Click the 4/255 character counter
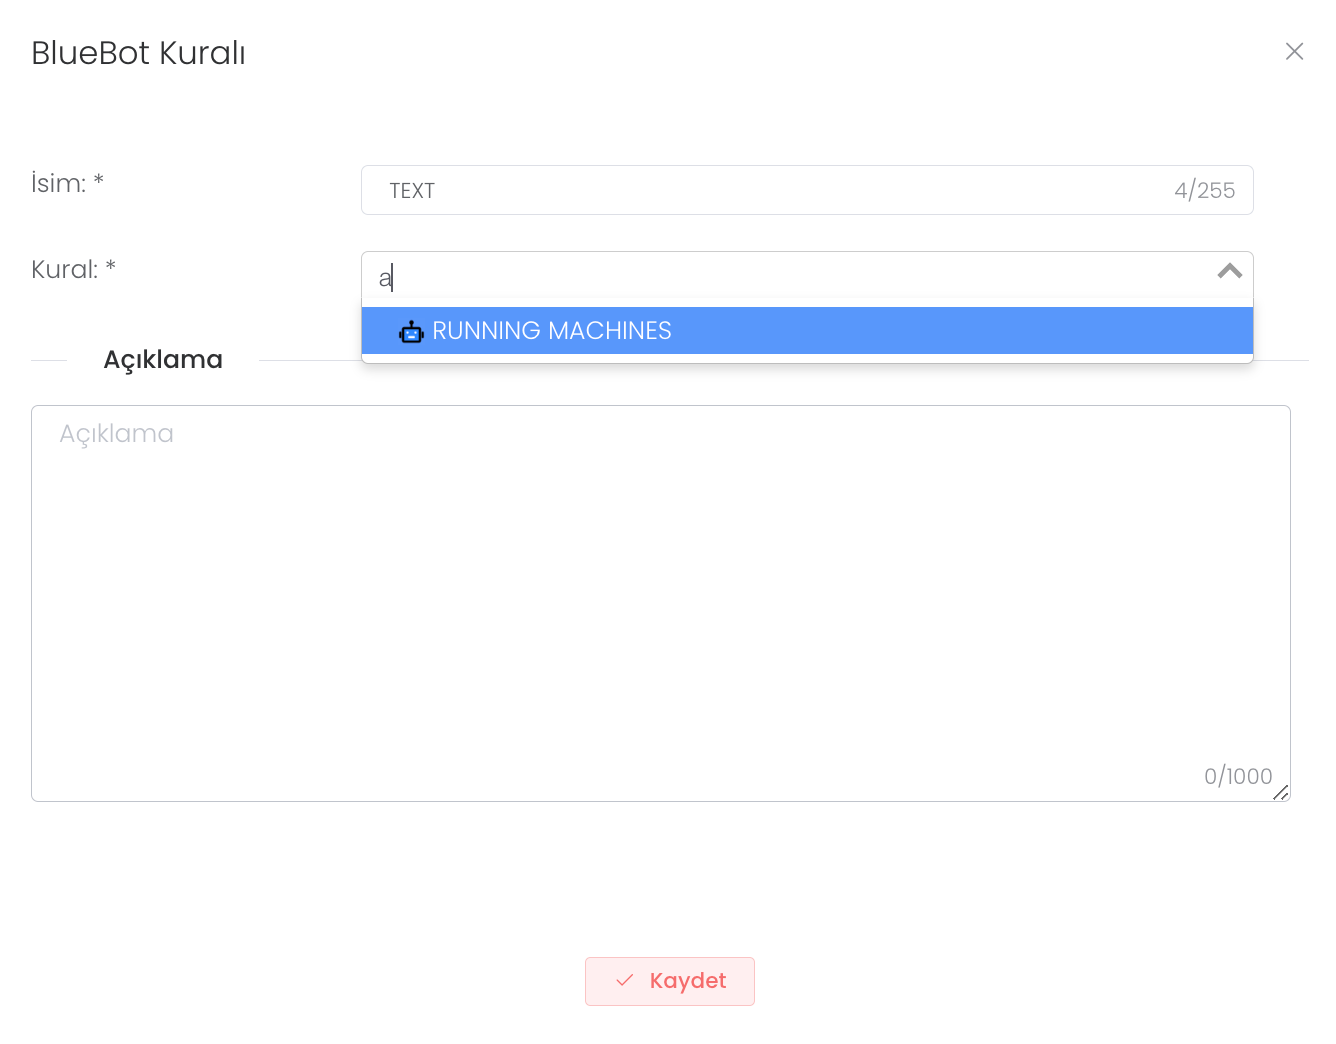Screen dimensions: 1336x1044 [1205, 190]
